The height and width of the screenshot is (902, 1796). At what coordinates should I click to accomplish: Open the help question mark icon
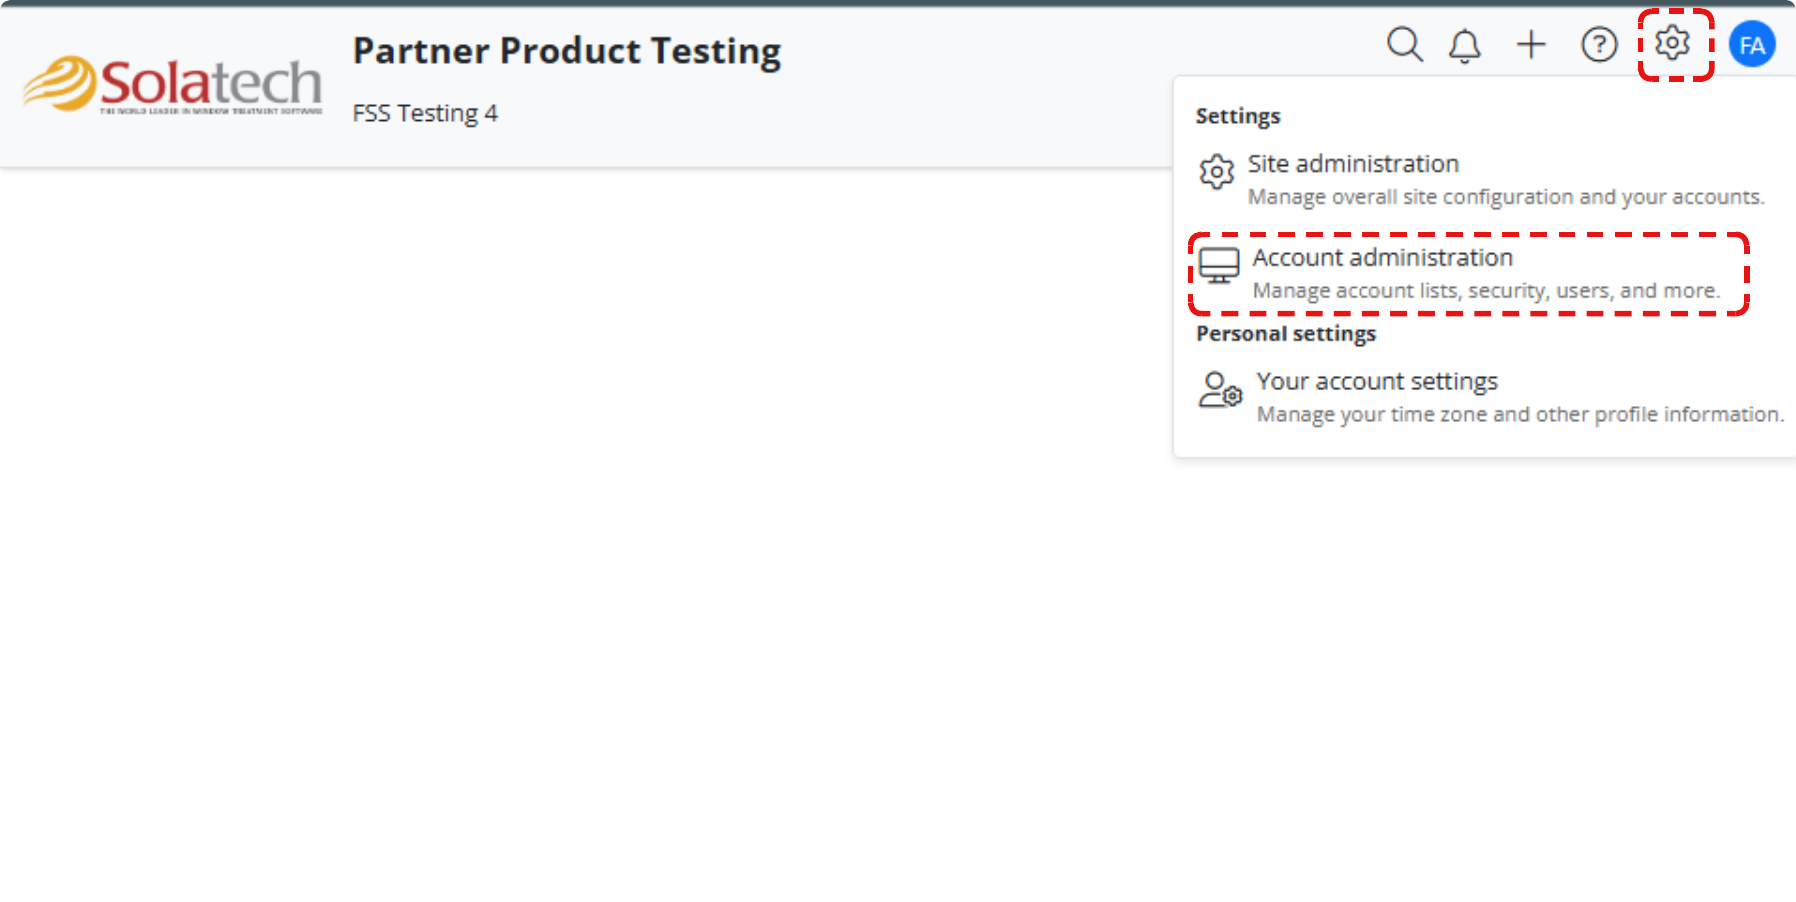(x=1598, y=45)
